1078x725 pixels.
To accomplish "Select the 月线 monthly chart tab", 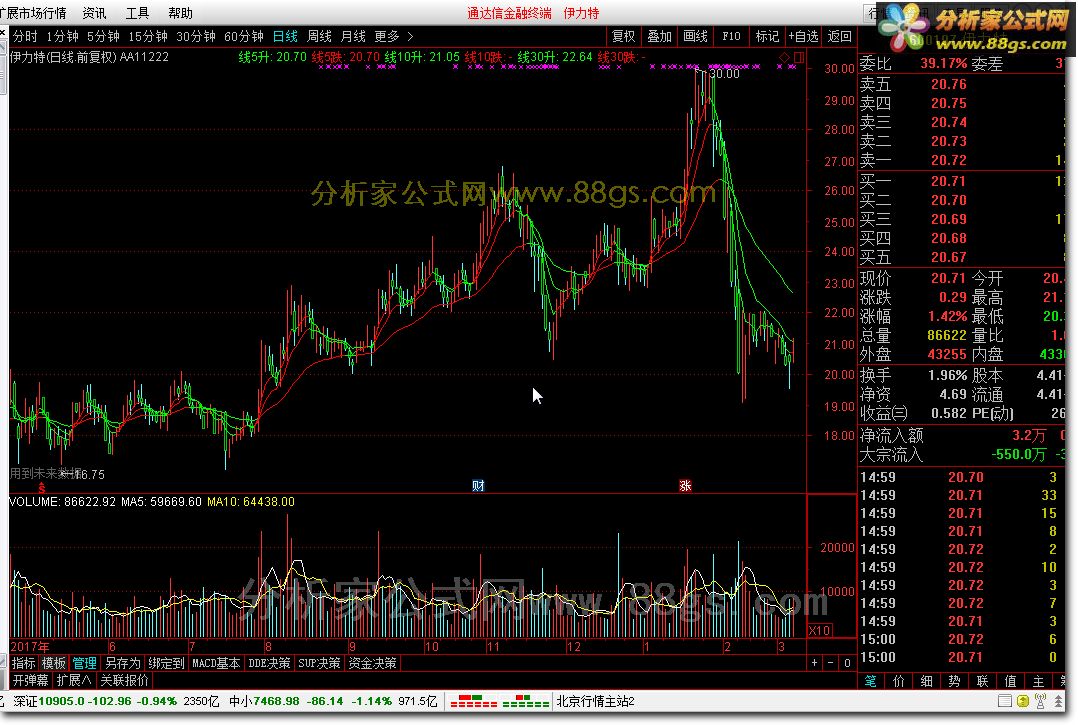I will (x=353, y=36).
